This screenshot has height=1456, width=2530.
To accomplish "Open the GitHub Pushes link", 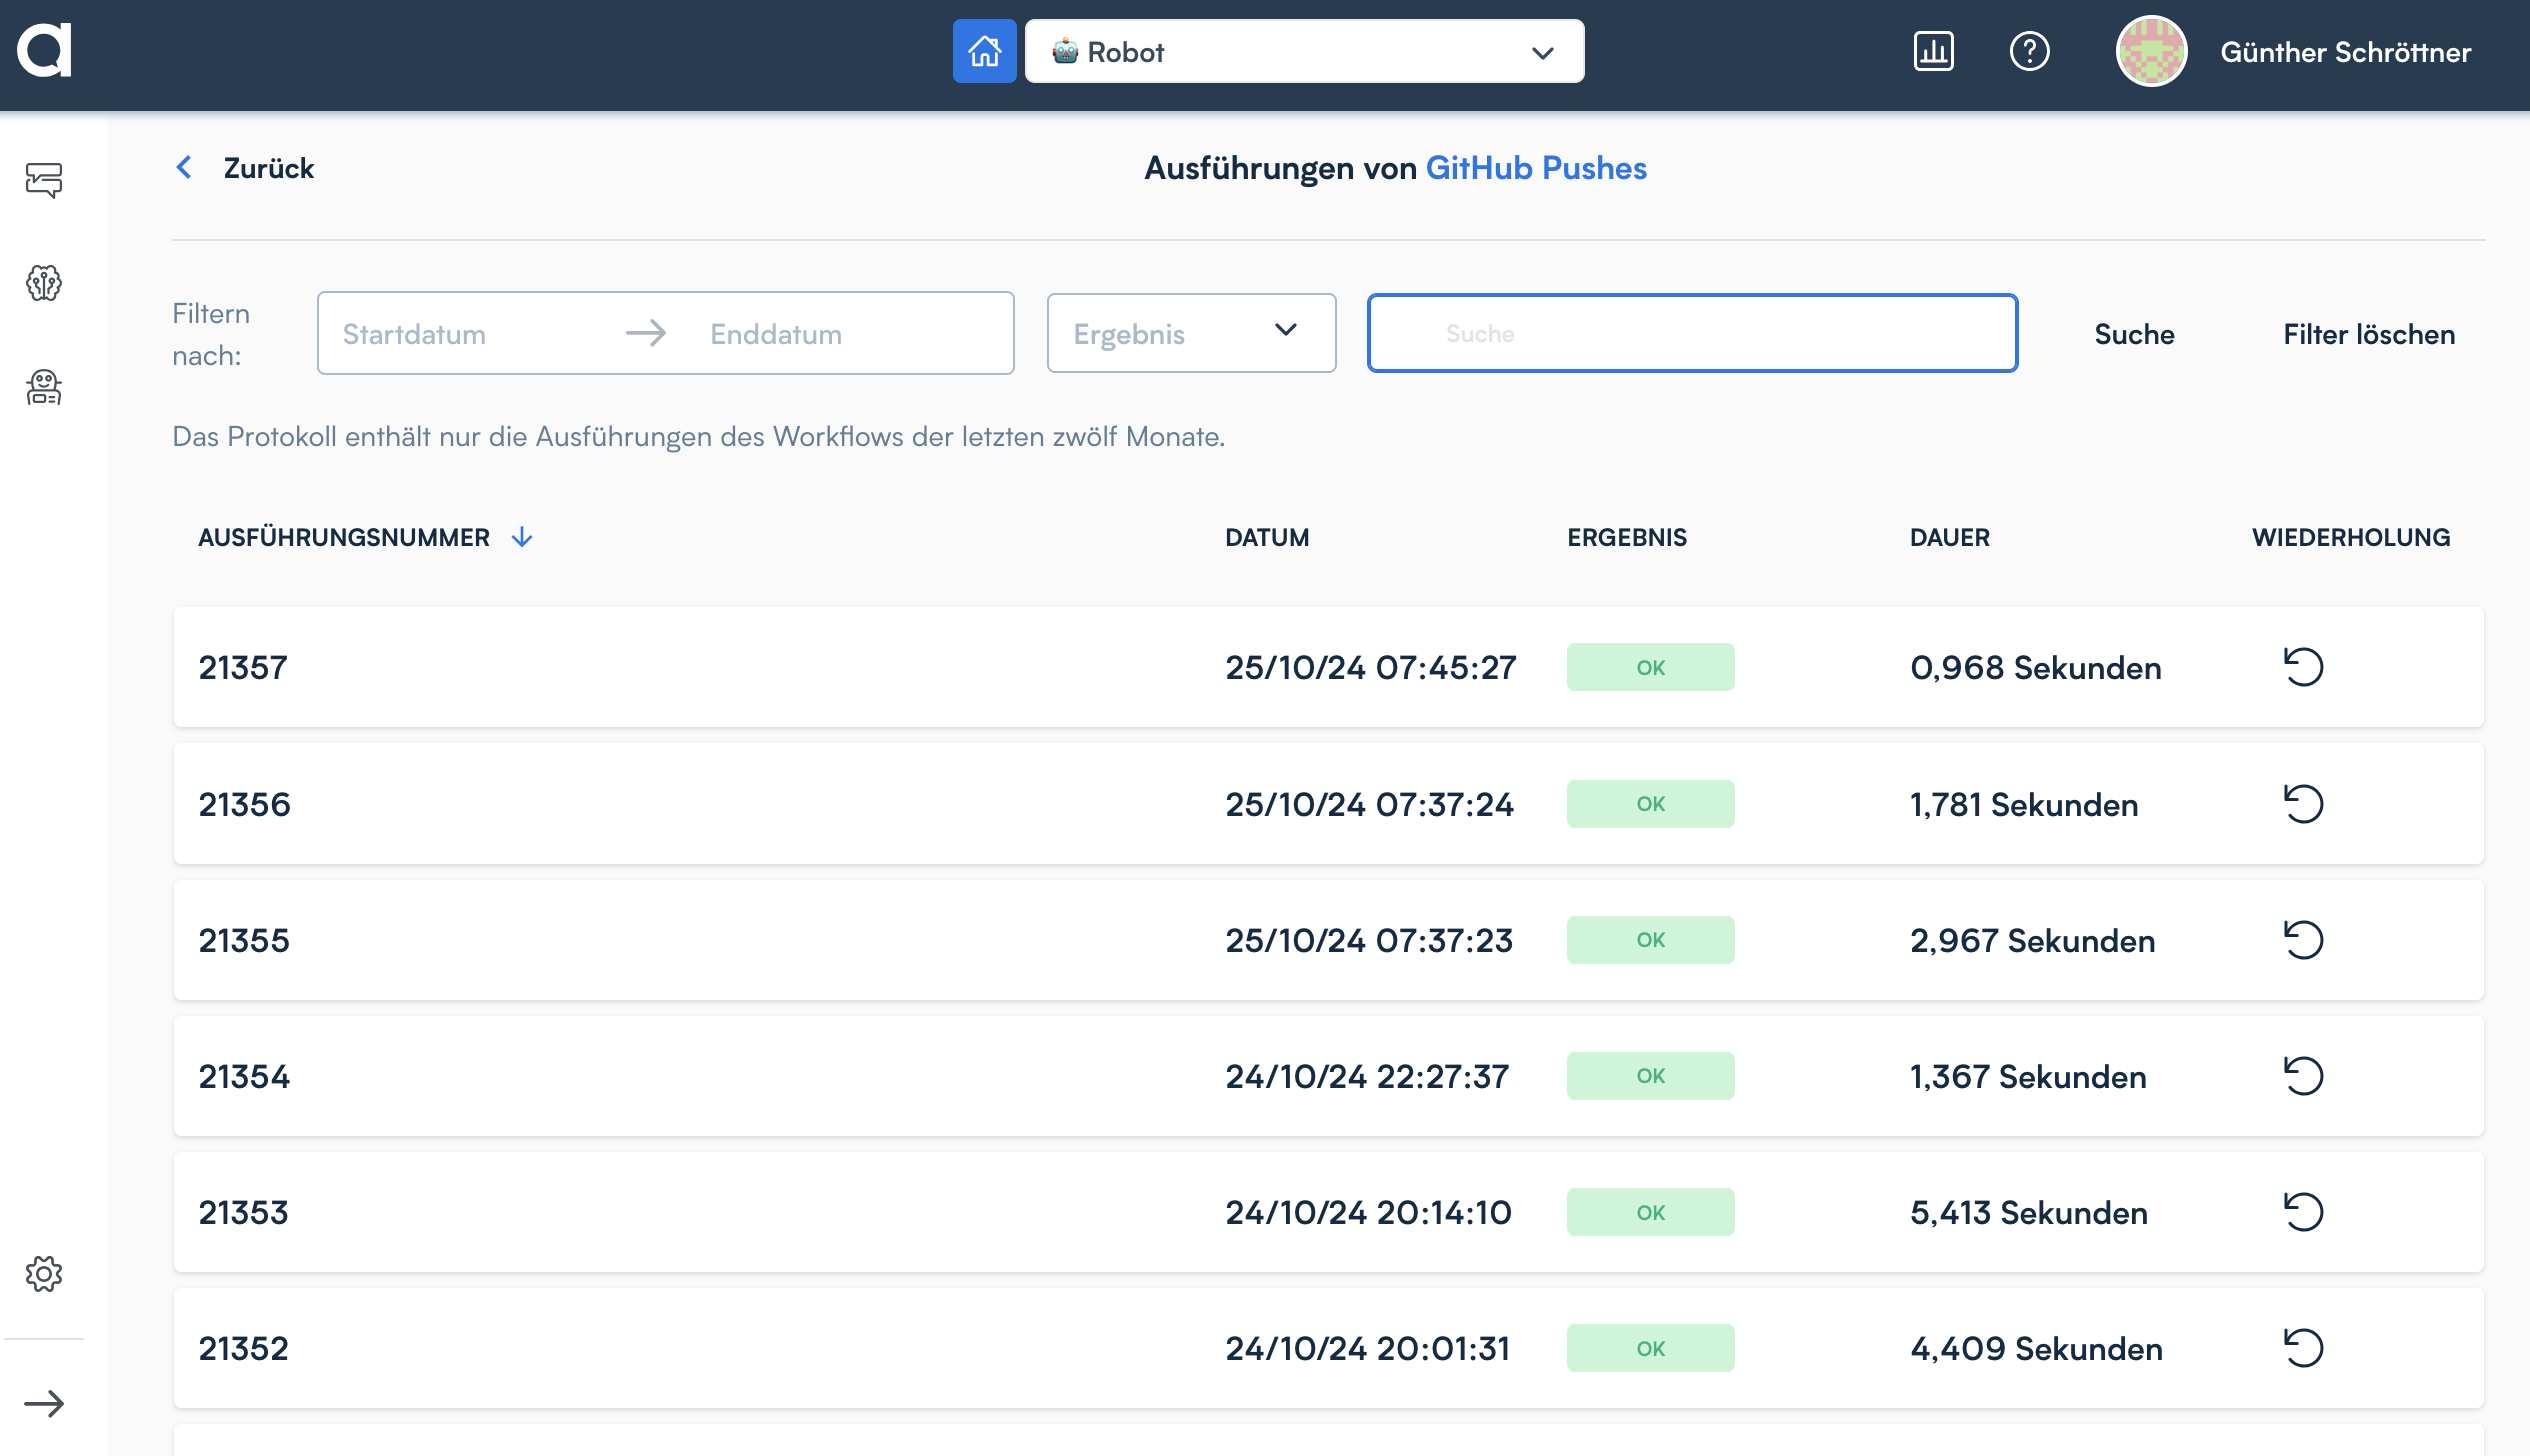I will (1535, 168).
